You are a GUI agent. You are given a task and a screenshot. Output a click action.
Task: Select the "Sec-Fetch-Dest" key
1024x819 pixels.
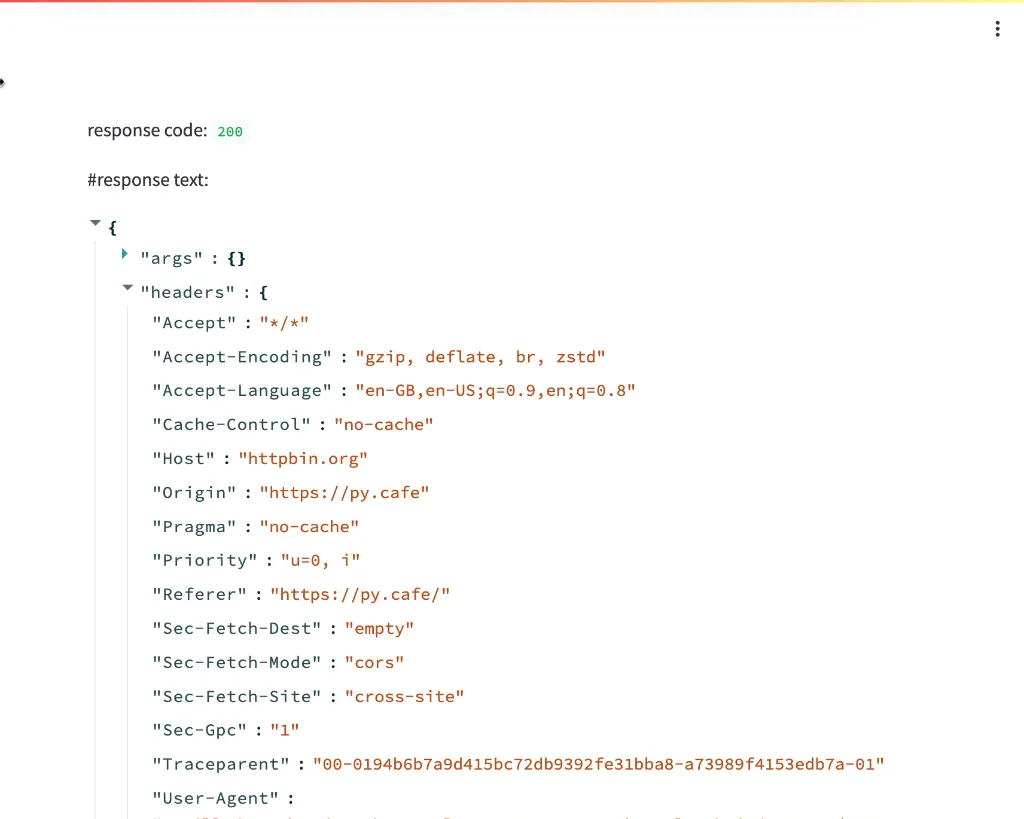pyautogui.click(x=237, y=629)
